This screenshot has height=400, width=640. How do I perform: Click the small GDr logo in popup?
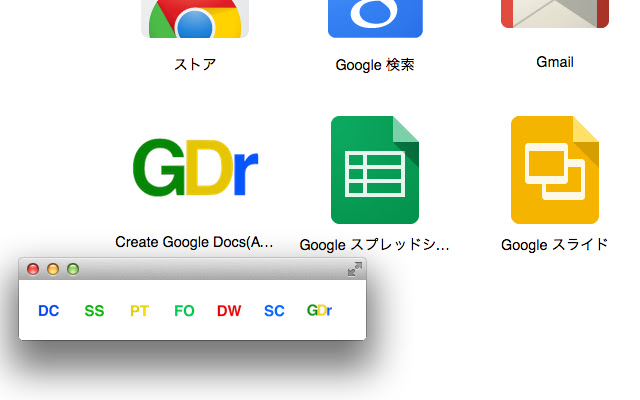tap(319, 311)
